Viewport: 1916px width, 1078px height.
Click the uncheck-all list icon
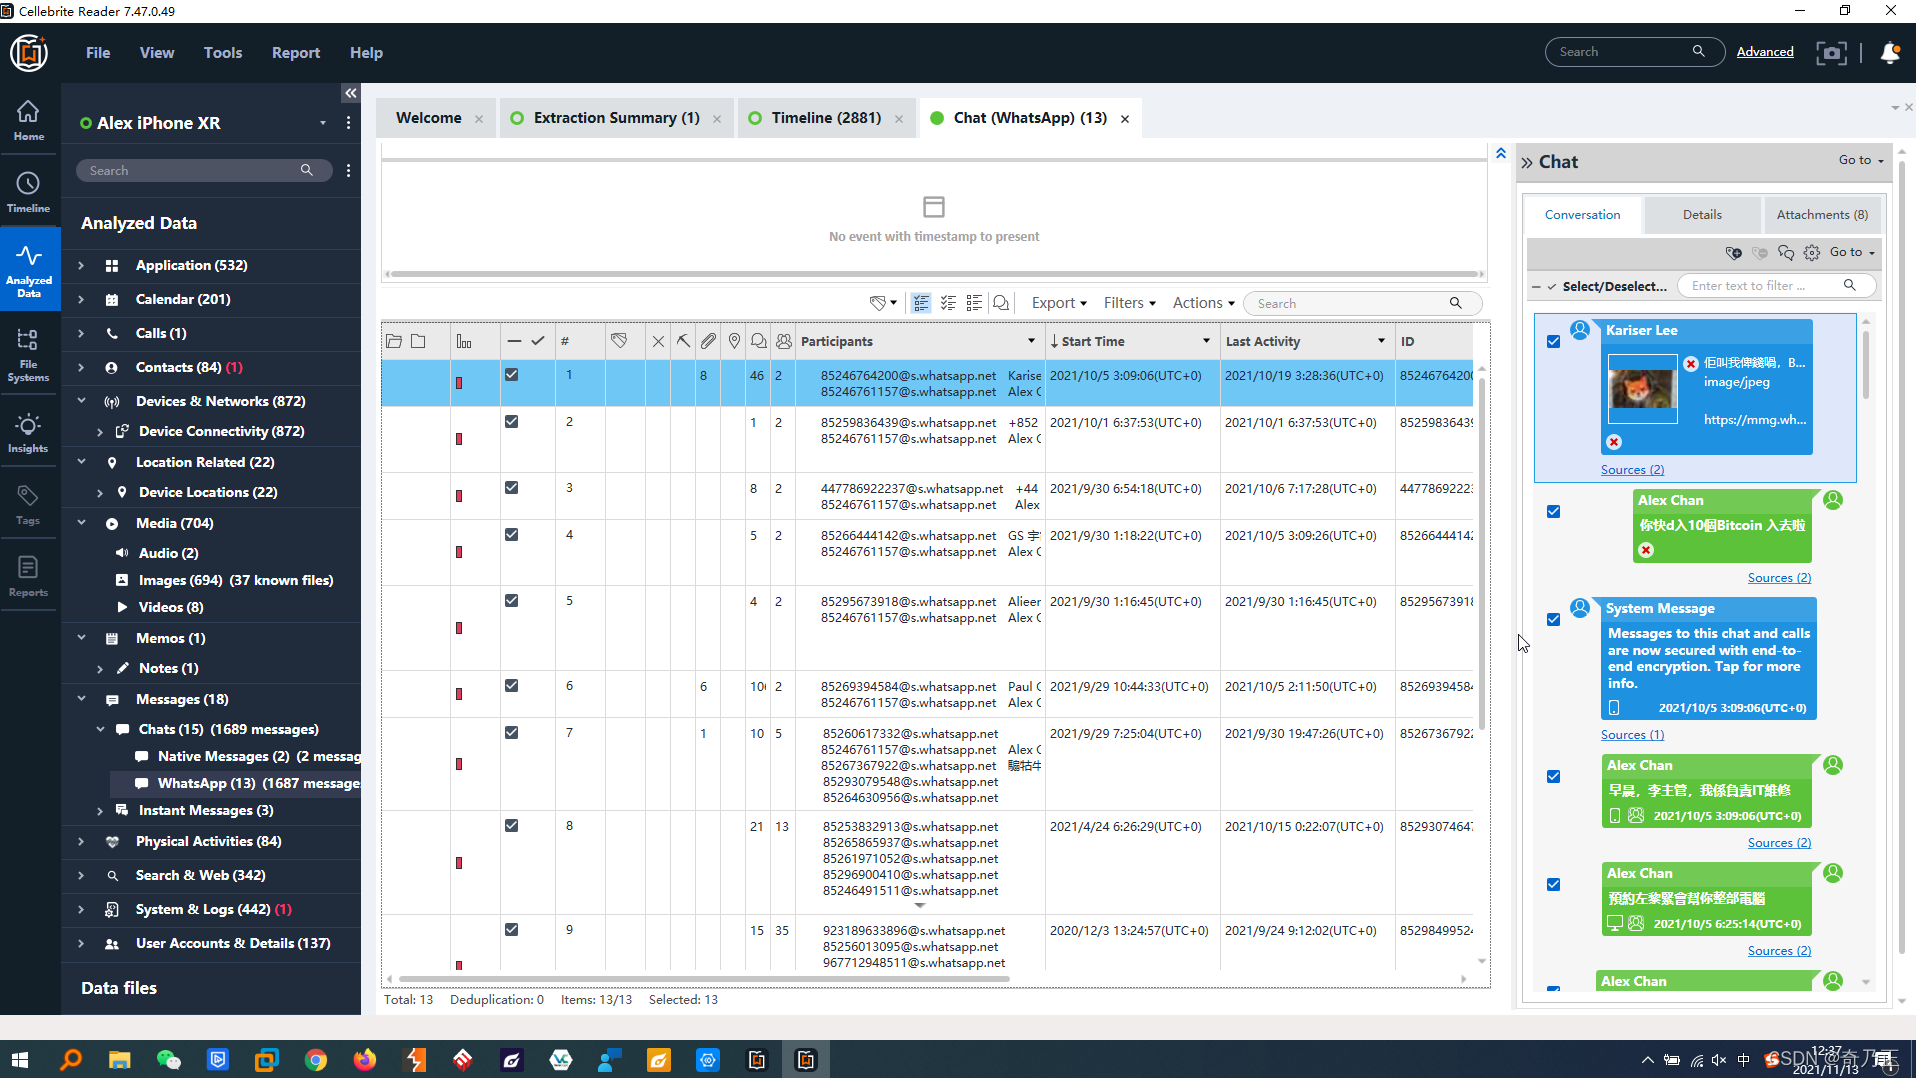[x=948, y=303]
